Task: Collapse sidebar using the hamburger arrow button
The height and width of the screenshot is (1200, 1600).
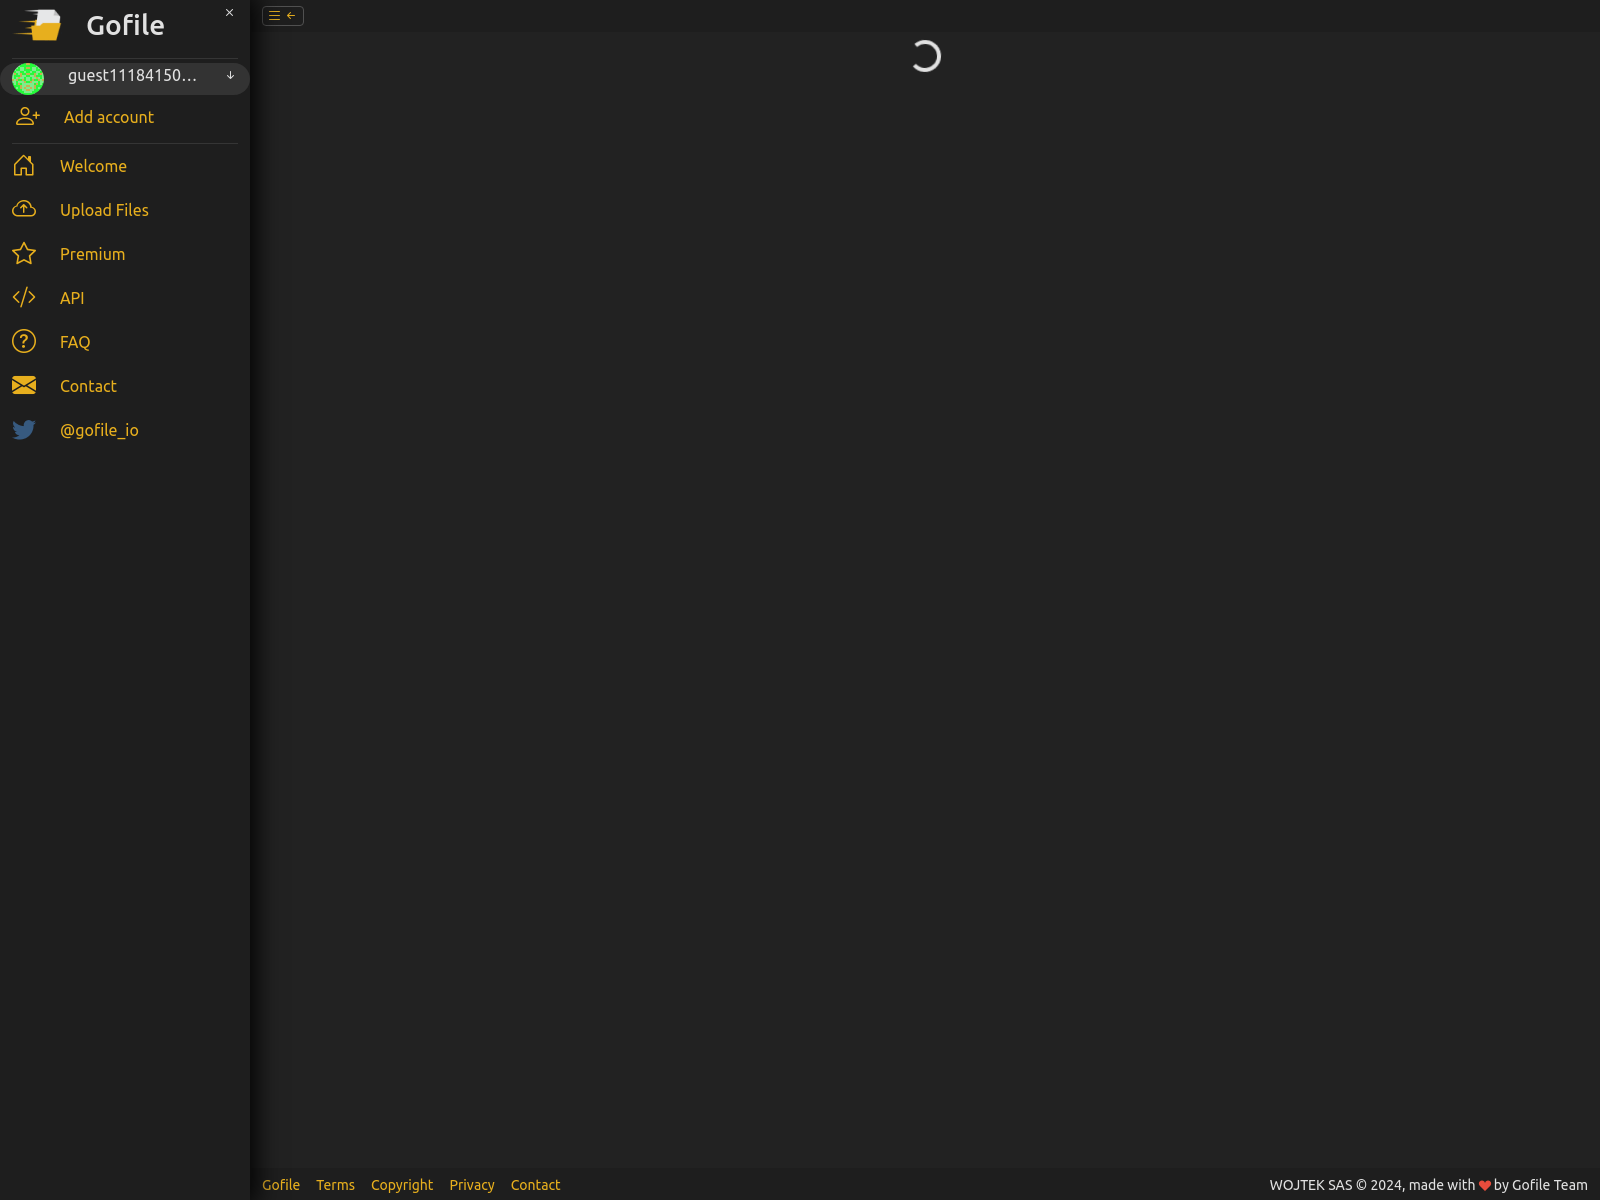Action: point(283,16)
